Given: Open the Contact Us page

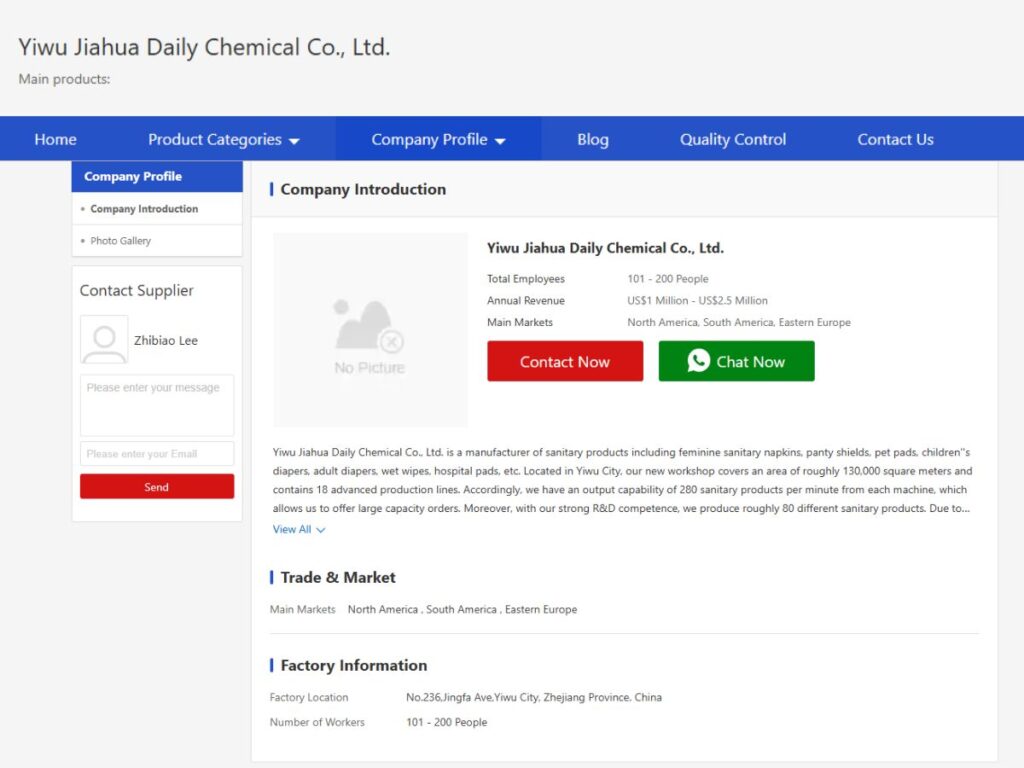Looking at the screenshot, I should [895, 139].
